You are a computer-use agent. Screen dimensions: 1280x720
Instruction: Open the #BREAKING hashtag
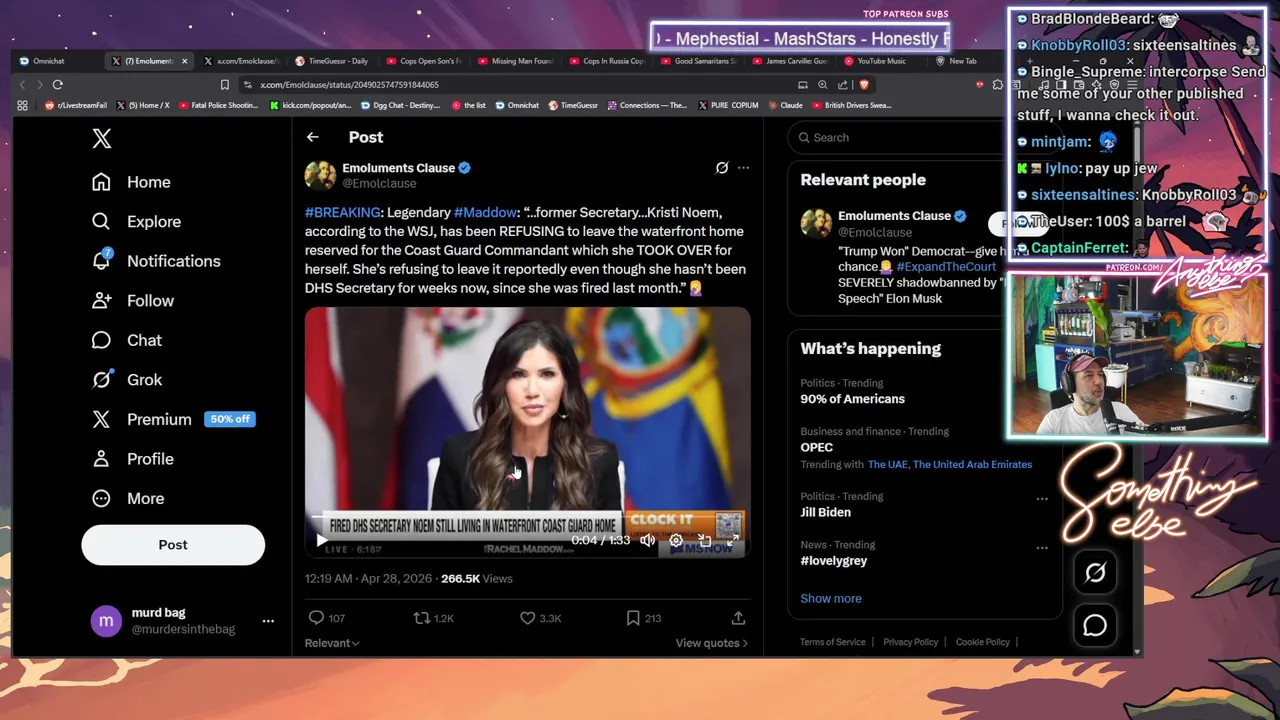(x=343, y=212)
